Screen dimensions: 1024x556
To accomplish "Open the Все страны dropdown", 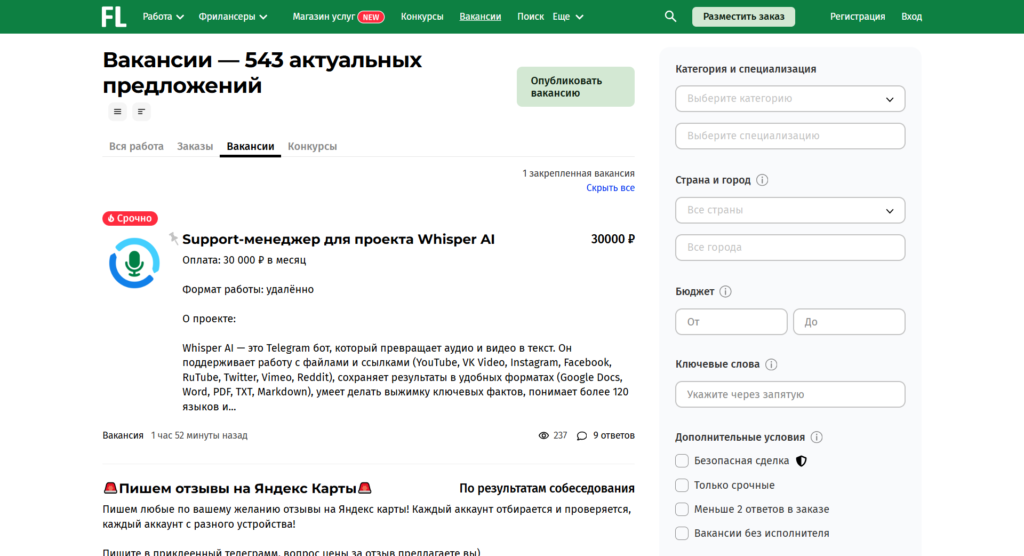I will click(x=790, y=210).
